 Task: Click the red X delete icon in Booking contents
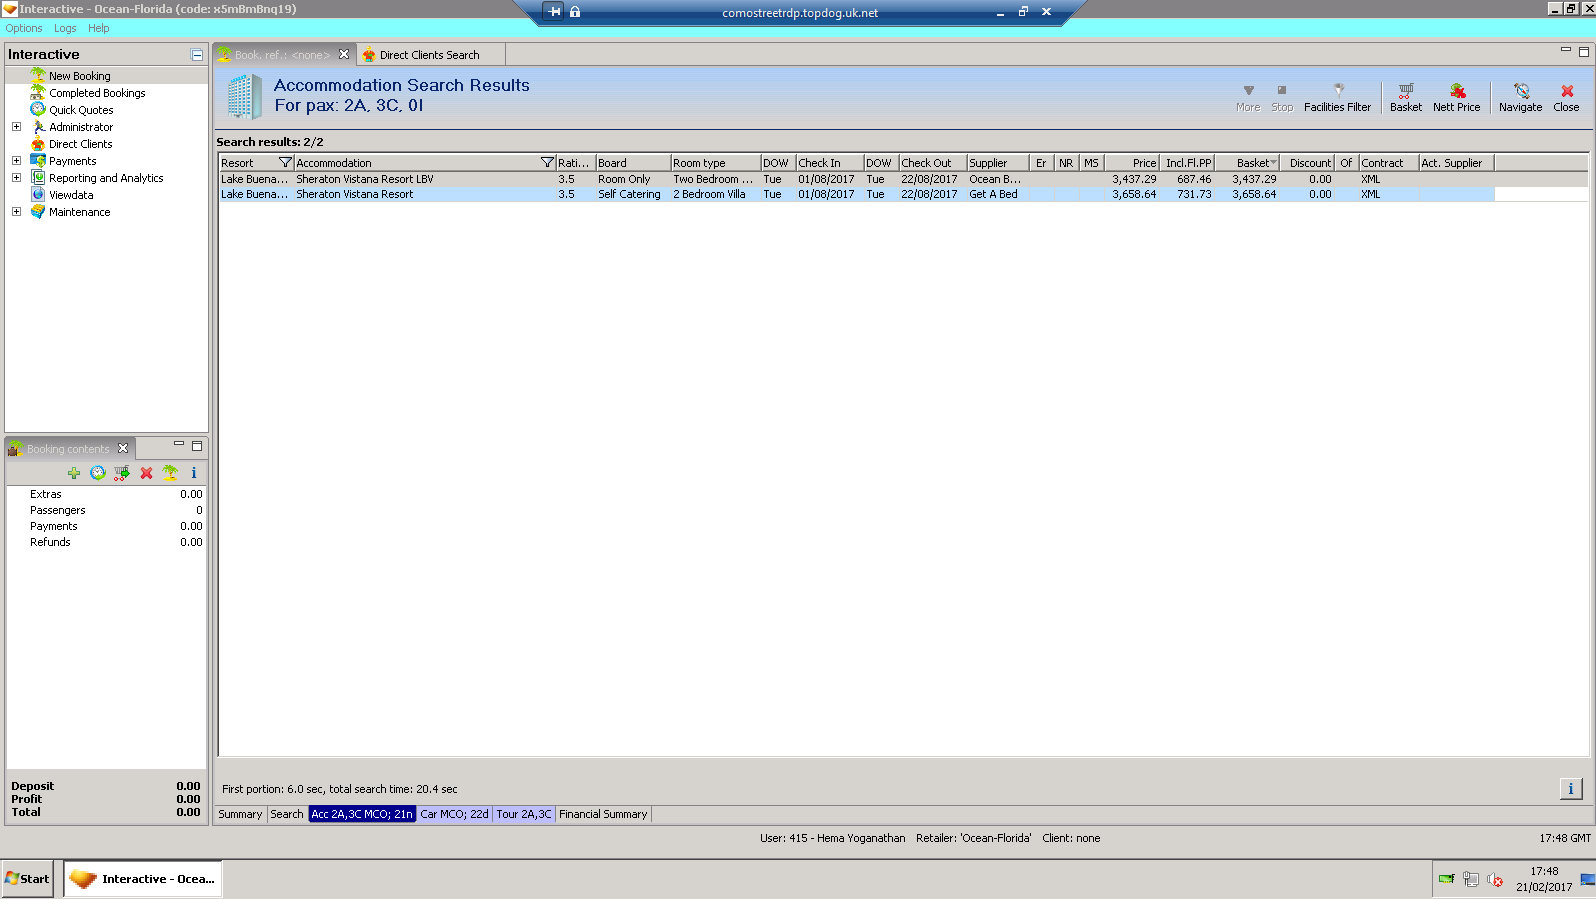[x=146, y=473]
